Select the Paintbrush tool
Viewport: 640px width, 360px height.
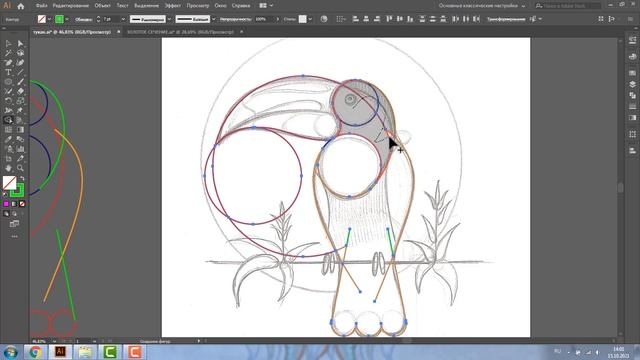click(x=20, y=82)
